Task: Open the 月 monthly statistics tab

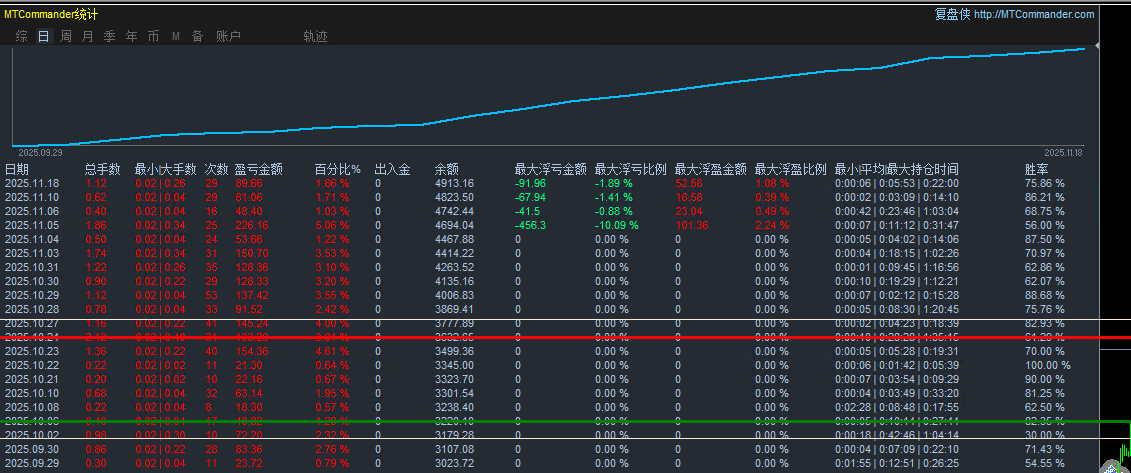Action: click(x=87, y=36)
